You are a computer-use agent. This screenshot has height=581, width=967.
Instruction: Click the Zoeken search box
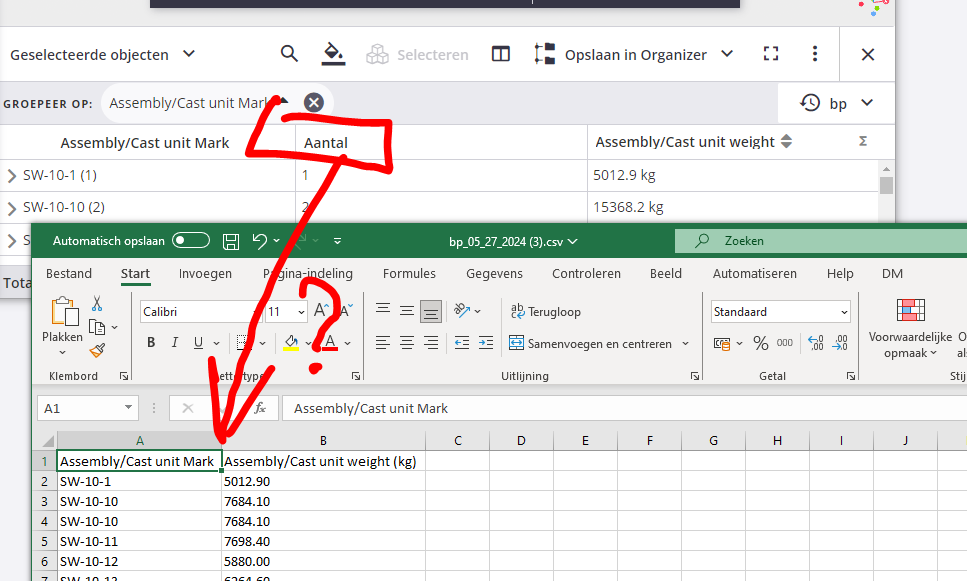(820, 241)
